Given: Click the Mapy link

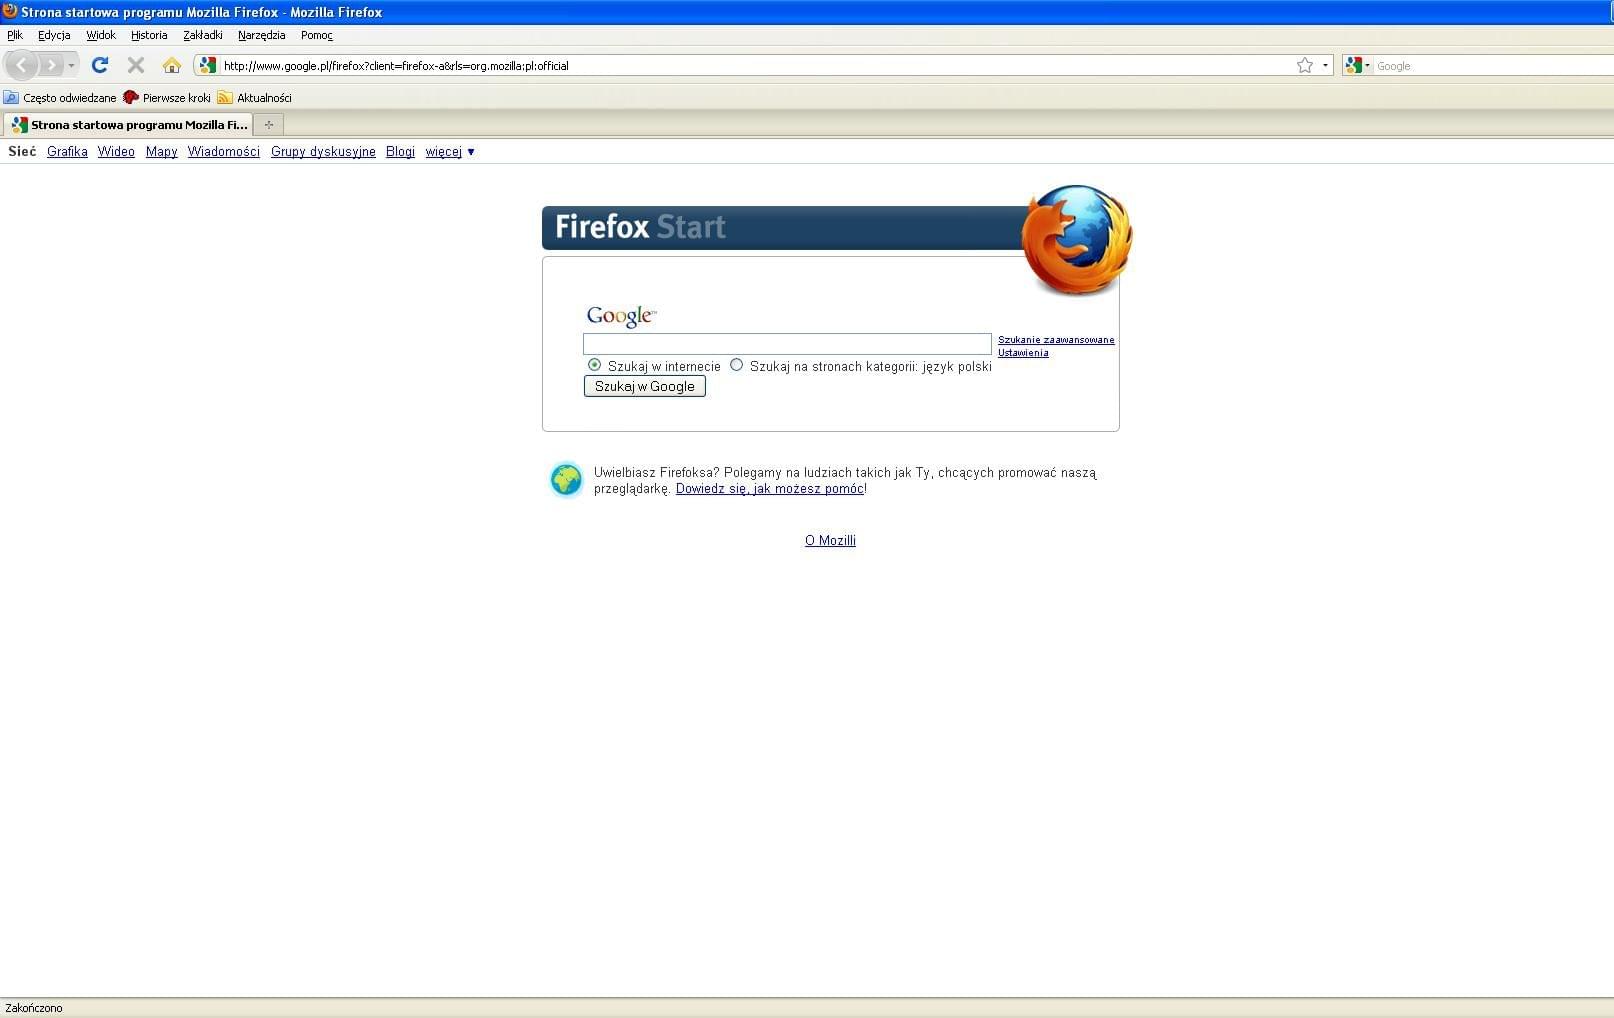Looking at the screenshot, I should [161, 152].
